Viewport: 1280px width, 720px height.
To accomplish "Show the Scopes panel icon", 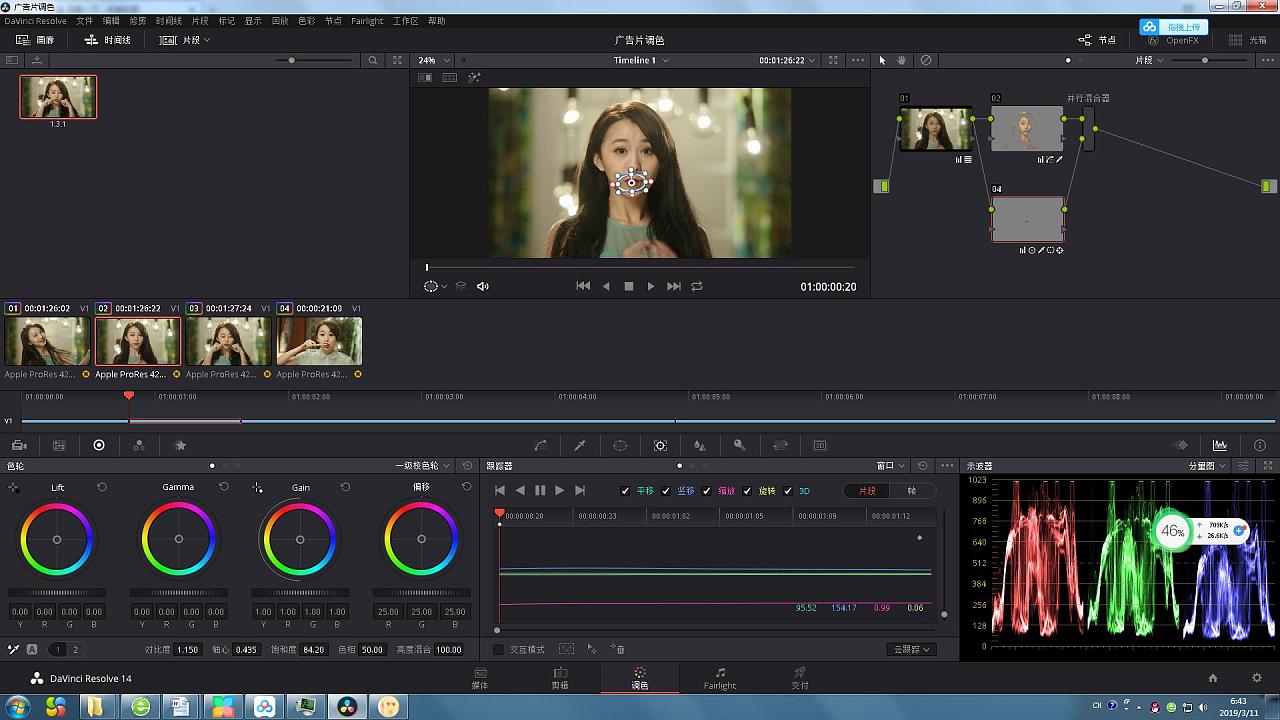I will (1220, 445).
